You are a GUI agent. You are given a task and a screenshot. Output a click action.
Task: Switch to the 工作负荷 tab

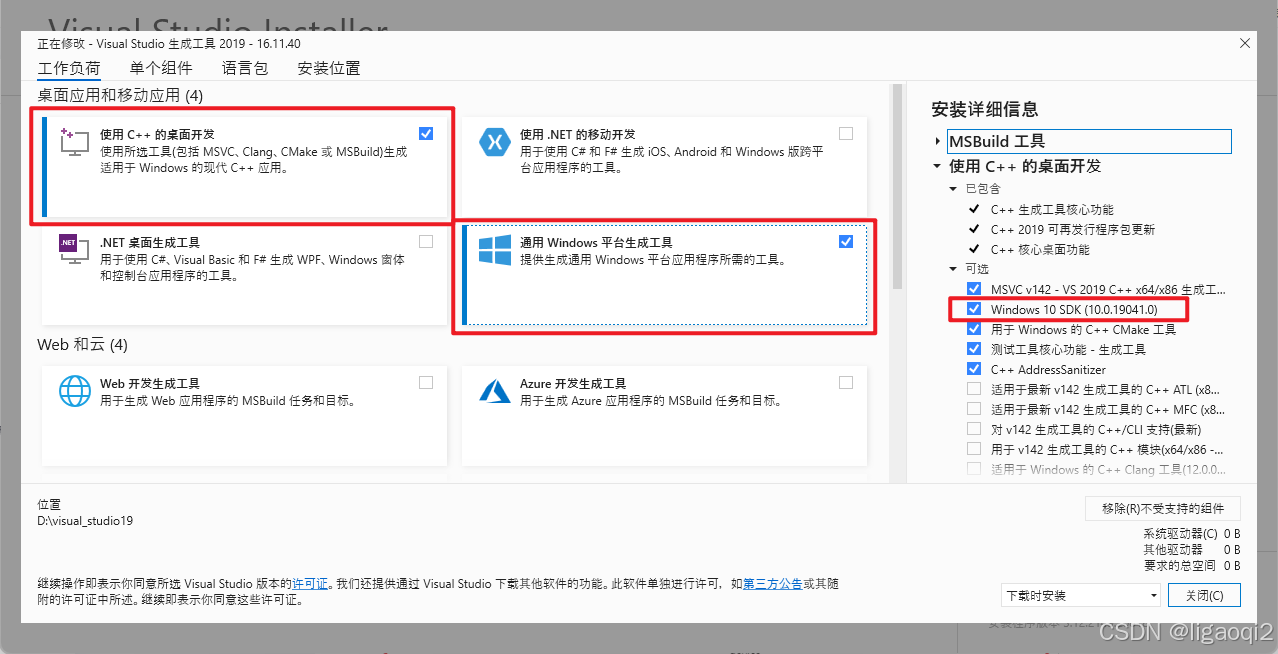coord(69,69)
